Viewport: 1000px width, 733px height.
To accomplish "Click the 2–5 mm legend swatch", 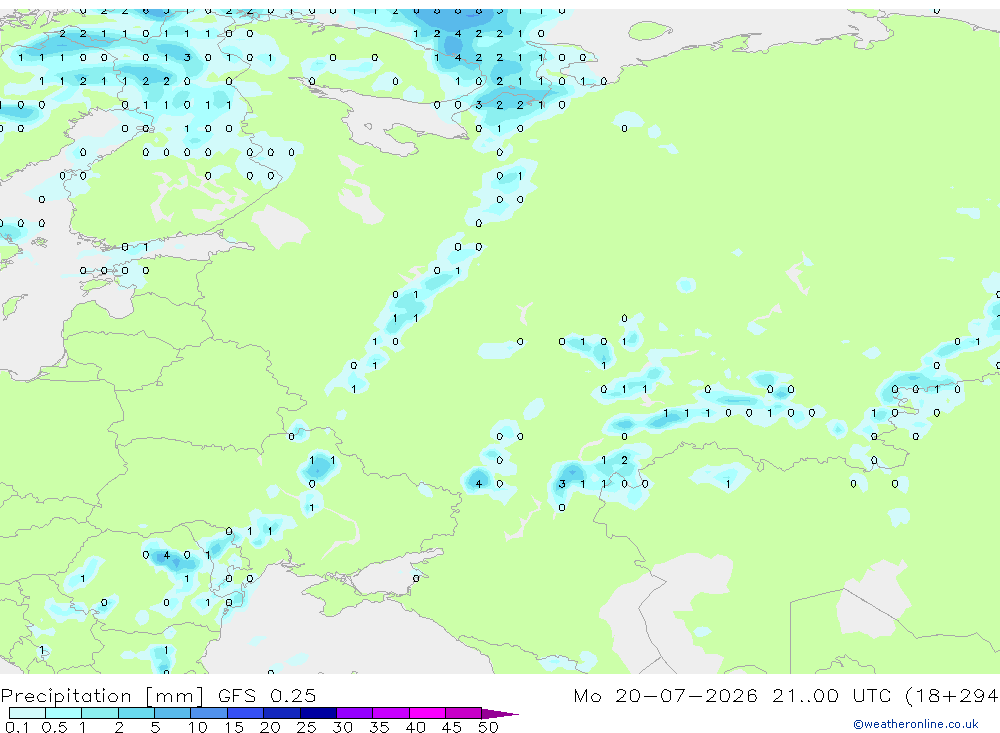I will tap(136, 713).
